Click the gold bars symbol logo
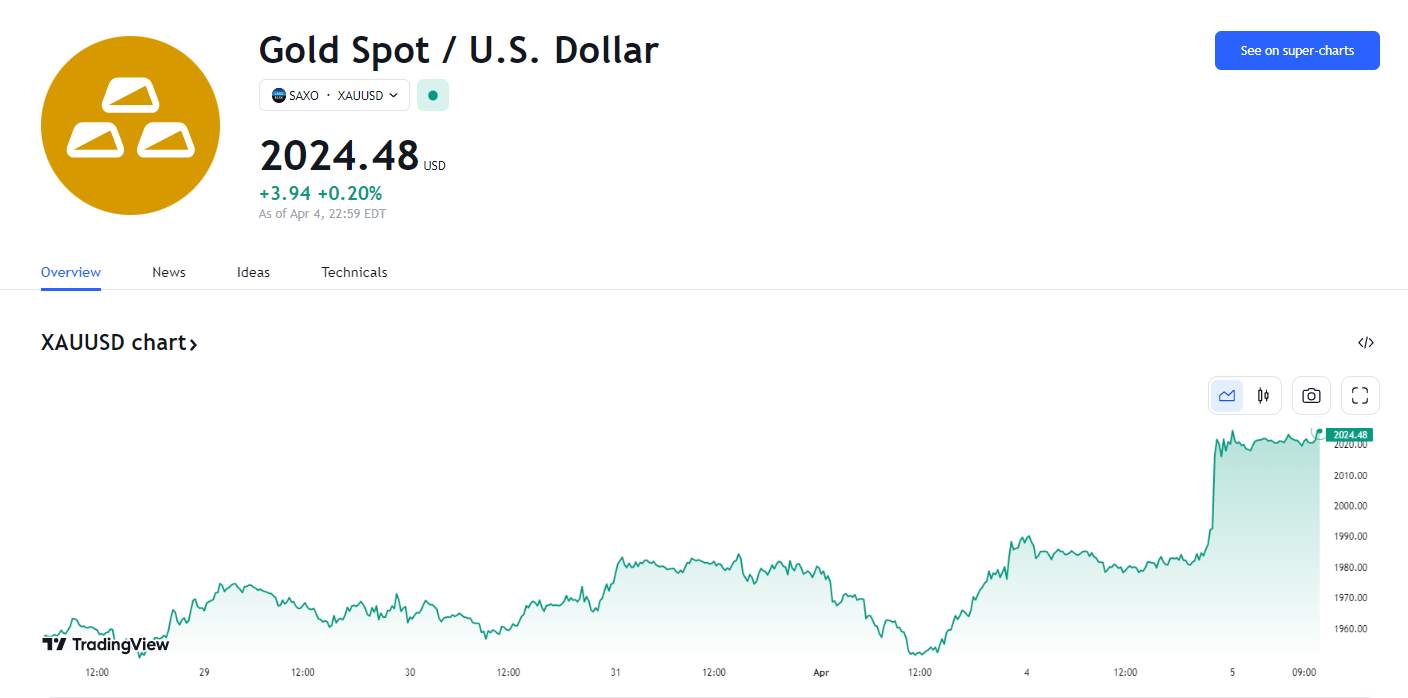The height and width of the screenshot is (698, 1408). pyautogui.click(x=130, y=125)
